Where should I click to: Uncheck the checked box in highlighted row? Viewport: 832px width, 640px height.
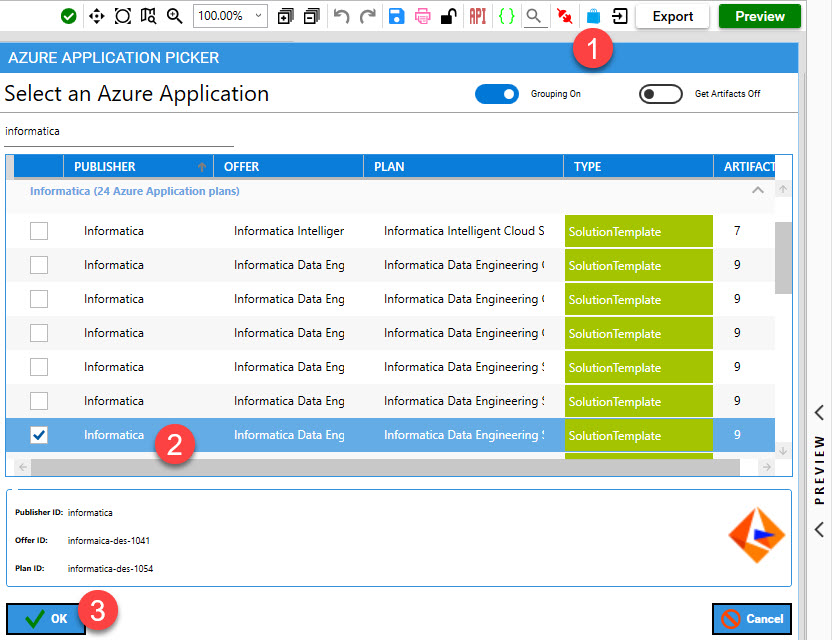click(x=39, y=435)
